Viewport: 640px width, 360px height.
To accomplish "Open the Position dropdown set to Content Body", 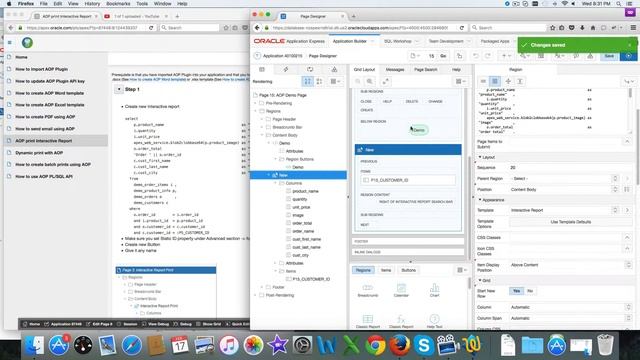I will coord(565,189).
